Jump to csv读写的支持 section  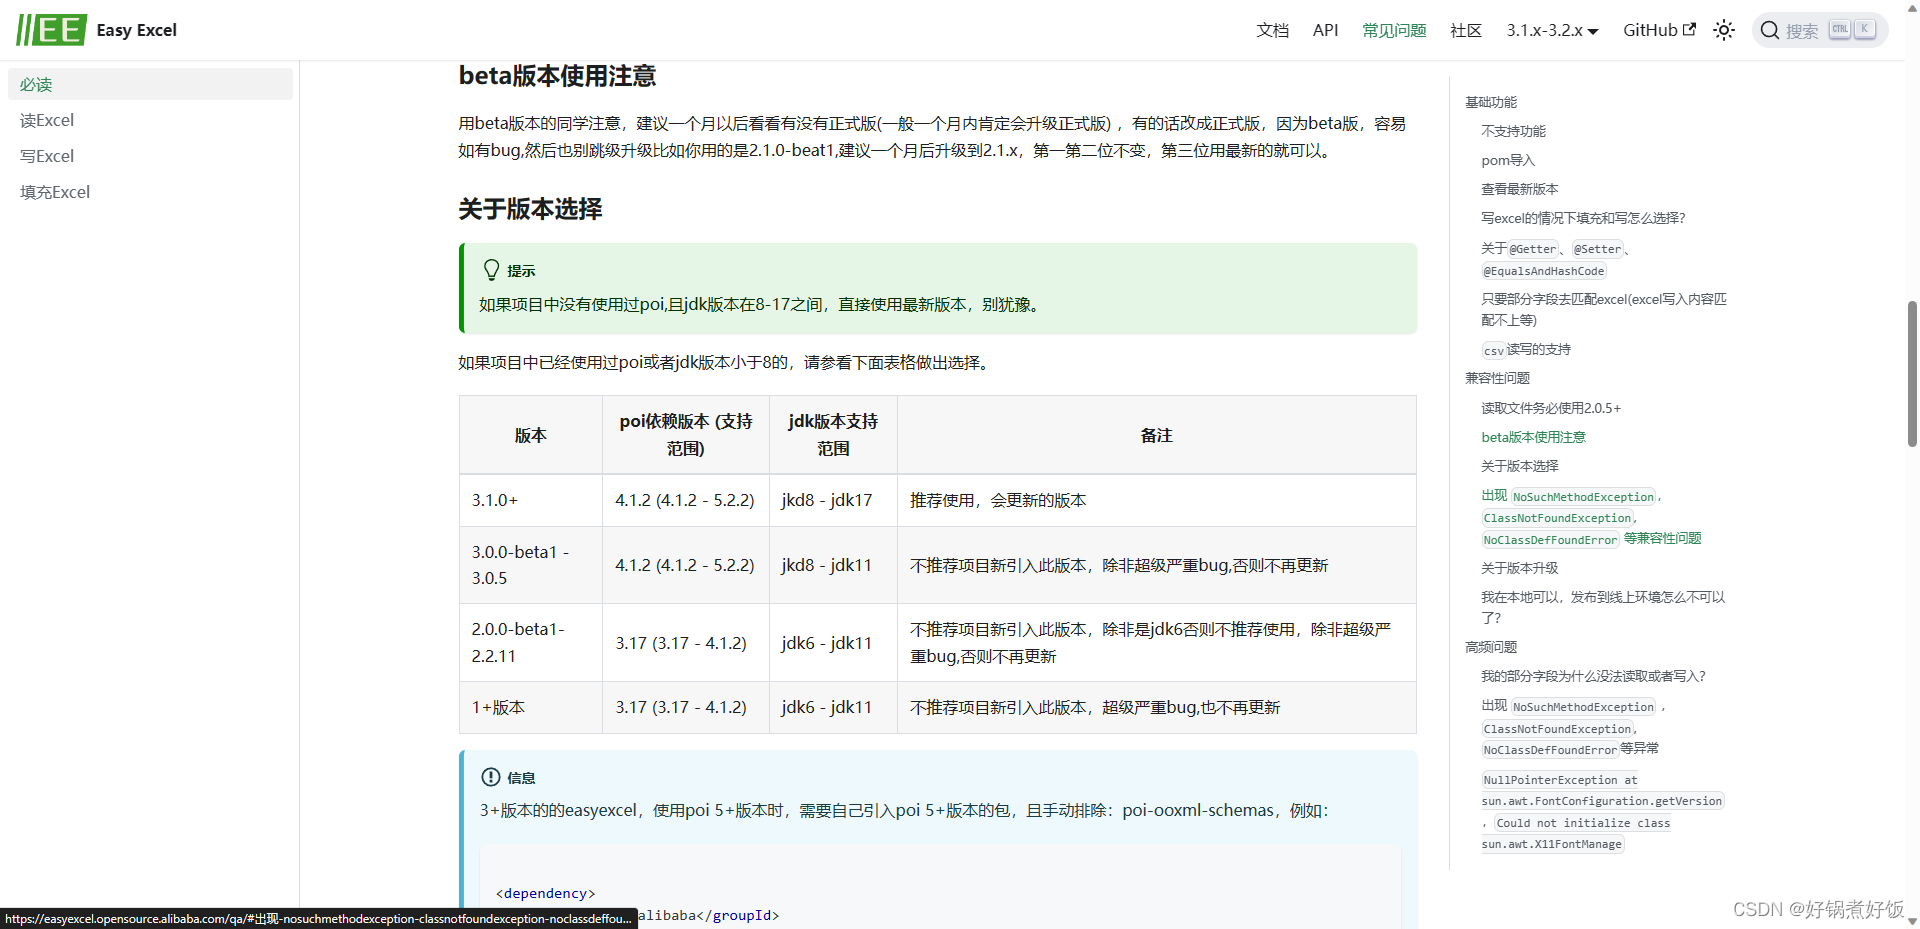coord(1525,349)
